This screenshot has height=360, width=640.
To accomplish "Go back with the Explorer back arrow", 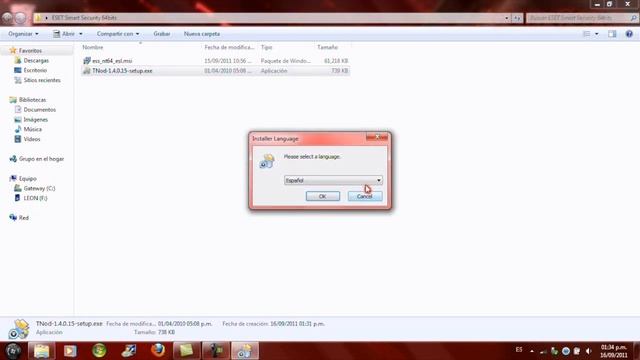I will coord(8,18).
